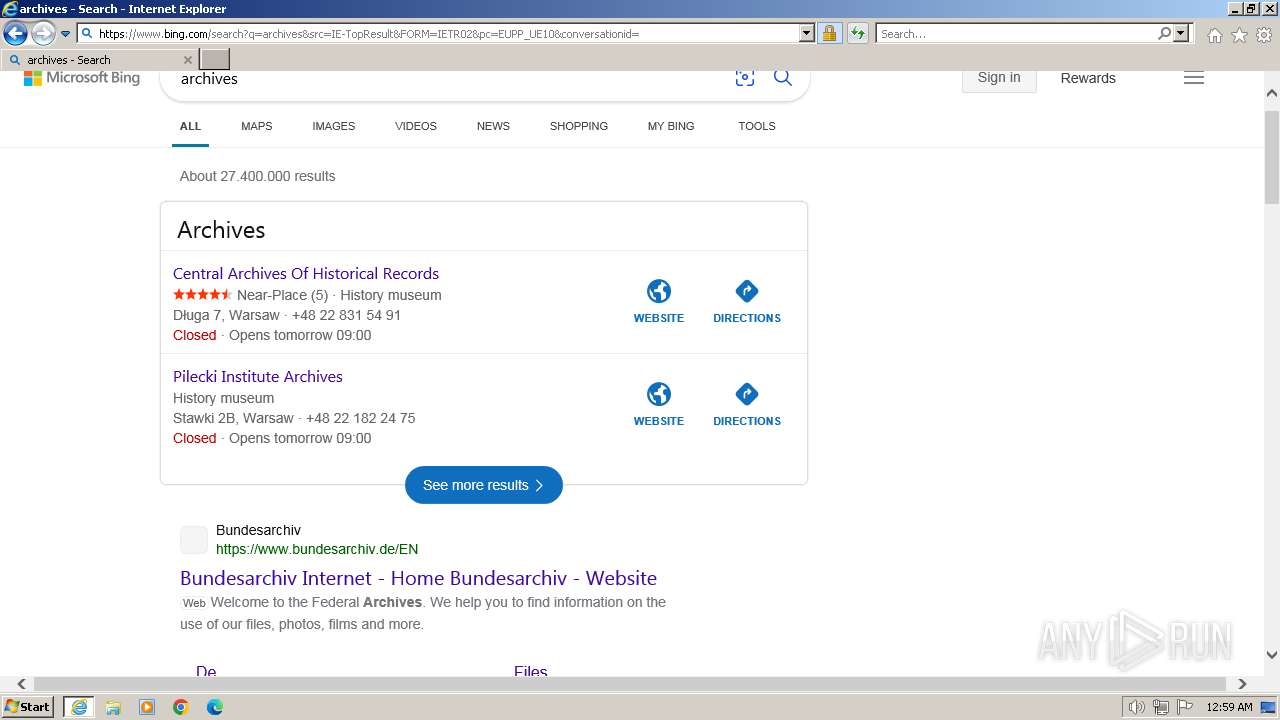The height and width of the screenshot is (720, 1280).
Task: Launch Bing visual search camera icon
Action: point(745,78)
